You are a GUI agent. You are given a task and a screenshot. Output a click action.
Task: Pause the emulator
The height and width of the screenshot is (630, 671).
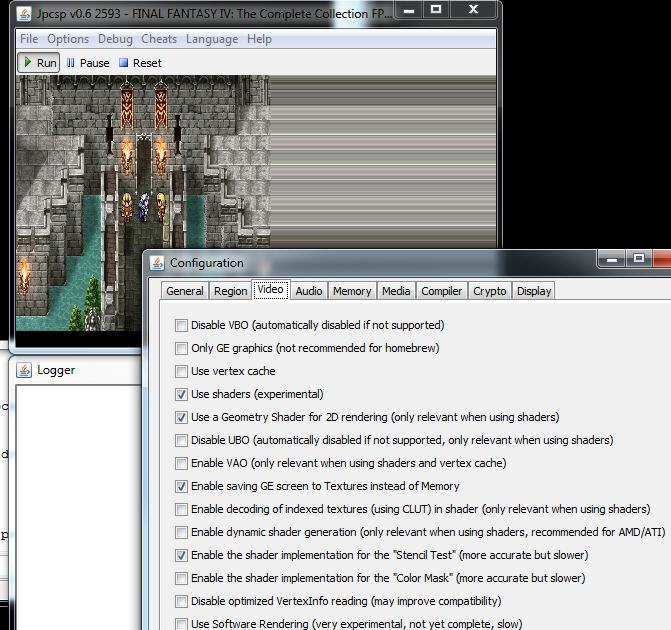[x=87, y=62]
